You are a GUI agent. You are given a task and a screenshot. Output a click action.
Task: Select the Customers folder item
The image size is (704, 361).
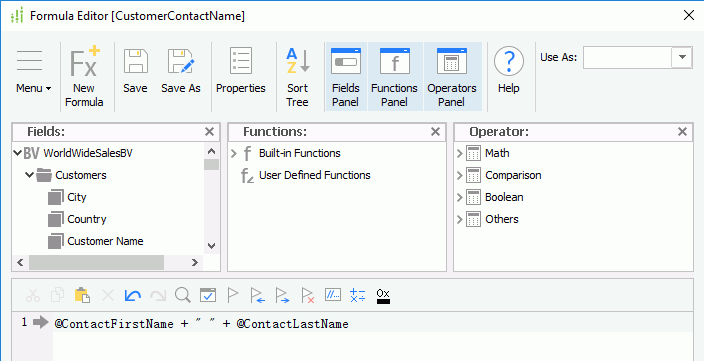point(81,175)
